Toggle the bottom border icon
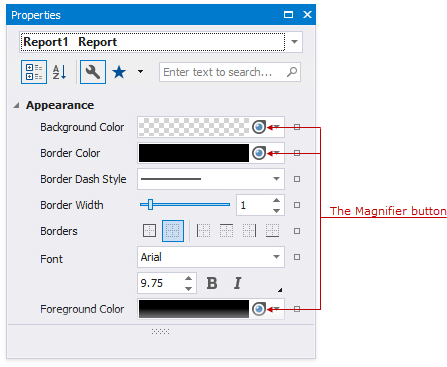 (x=272, y=231)
